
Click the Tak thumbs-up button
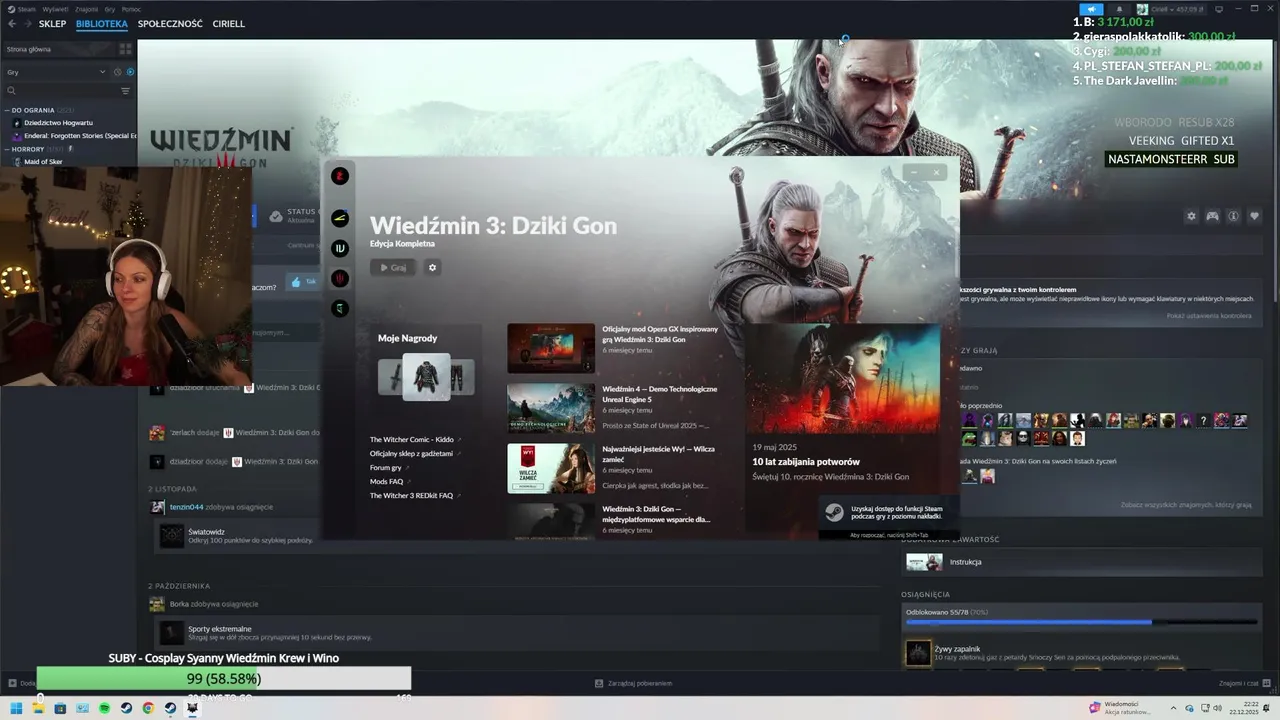pyautogui.click(x=302, y=282)
